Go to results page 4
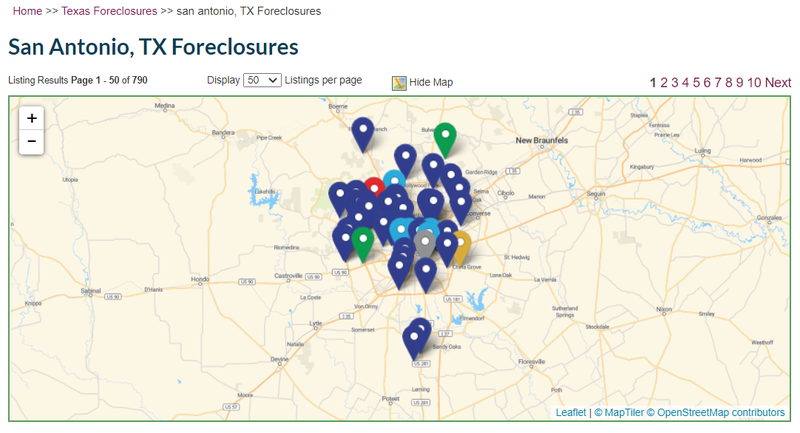The image size is (800, 433). [685, 83]
